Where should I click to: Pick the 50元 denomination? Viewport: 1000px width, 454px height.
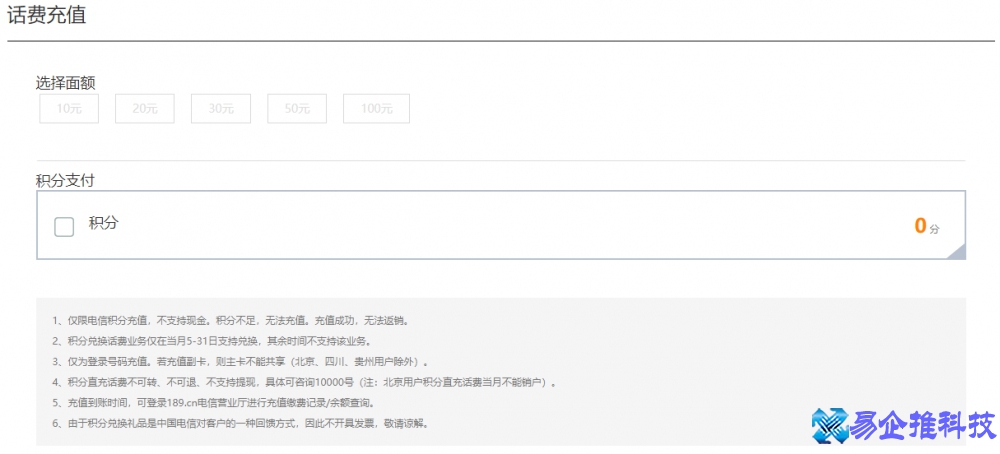pyautogui.click(x=297, y=109)
